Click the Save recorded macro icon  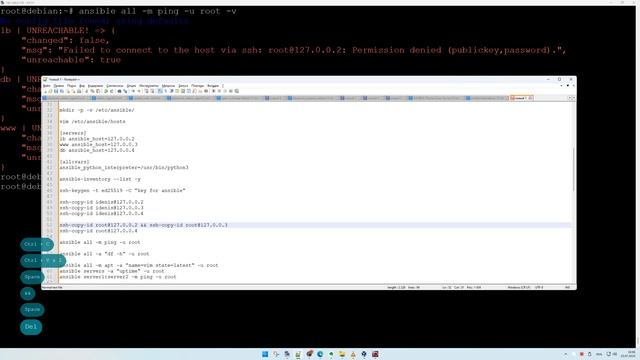[236, 91]
